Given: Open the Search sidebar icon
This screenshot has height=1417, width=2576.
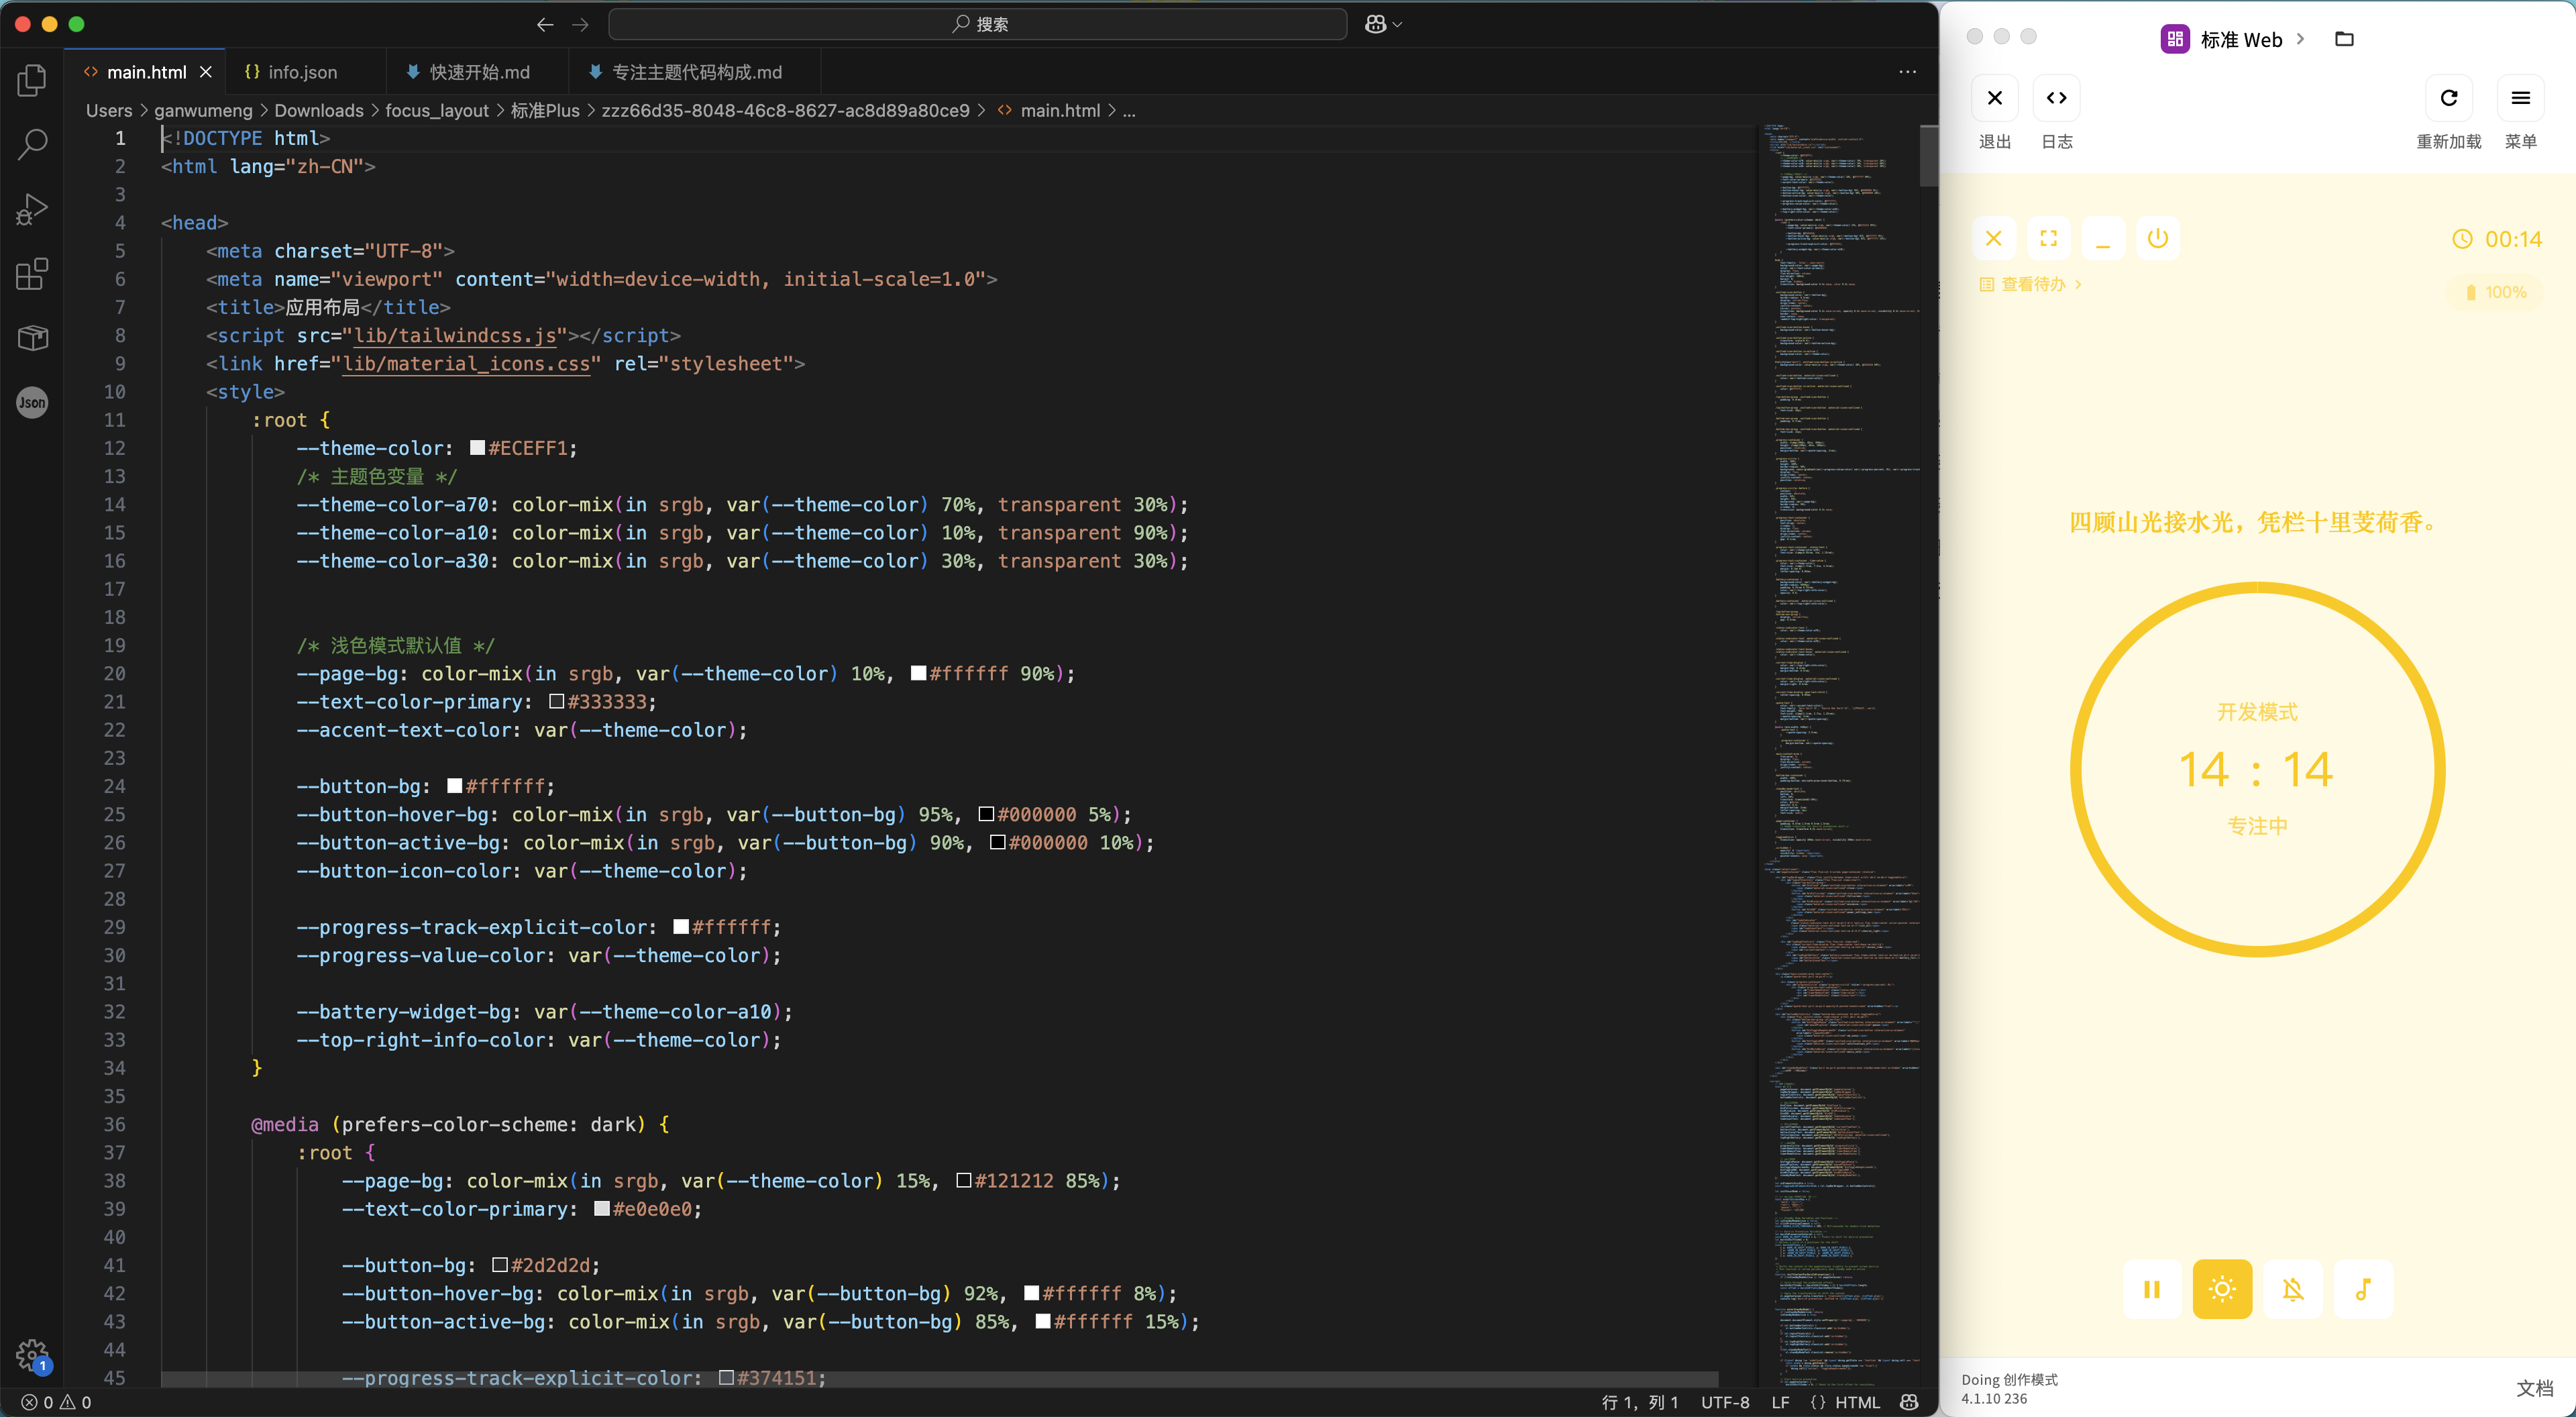Looking at the screenshot, I should point(32,144).
